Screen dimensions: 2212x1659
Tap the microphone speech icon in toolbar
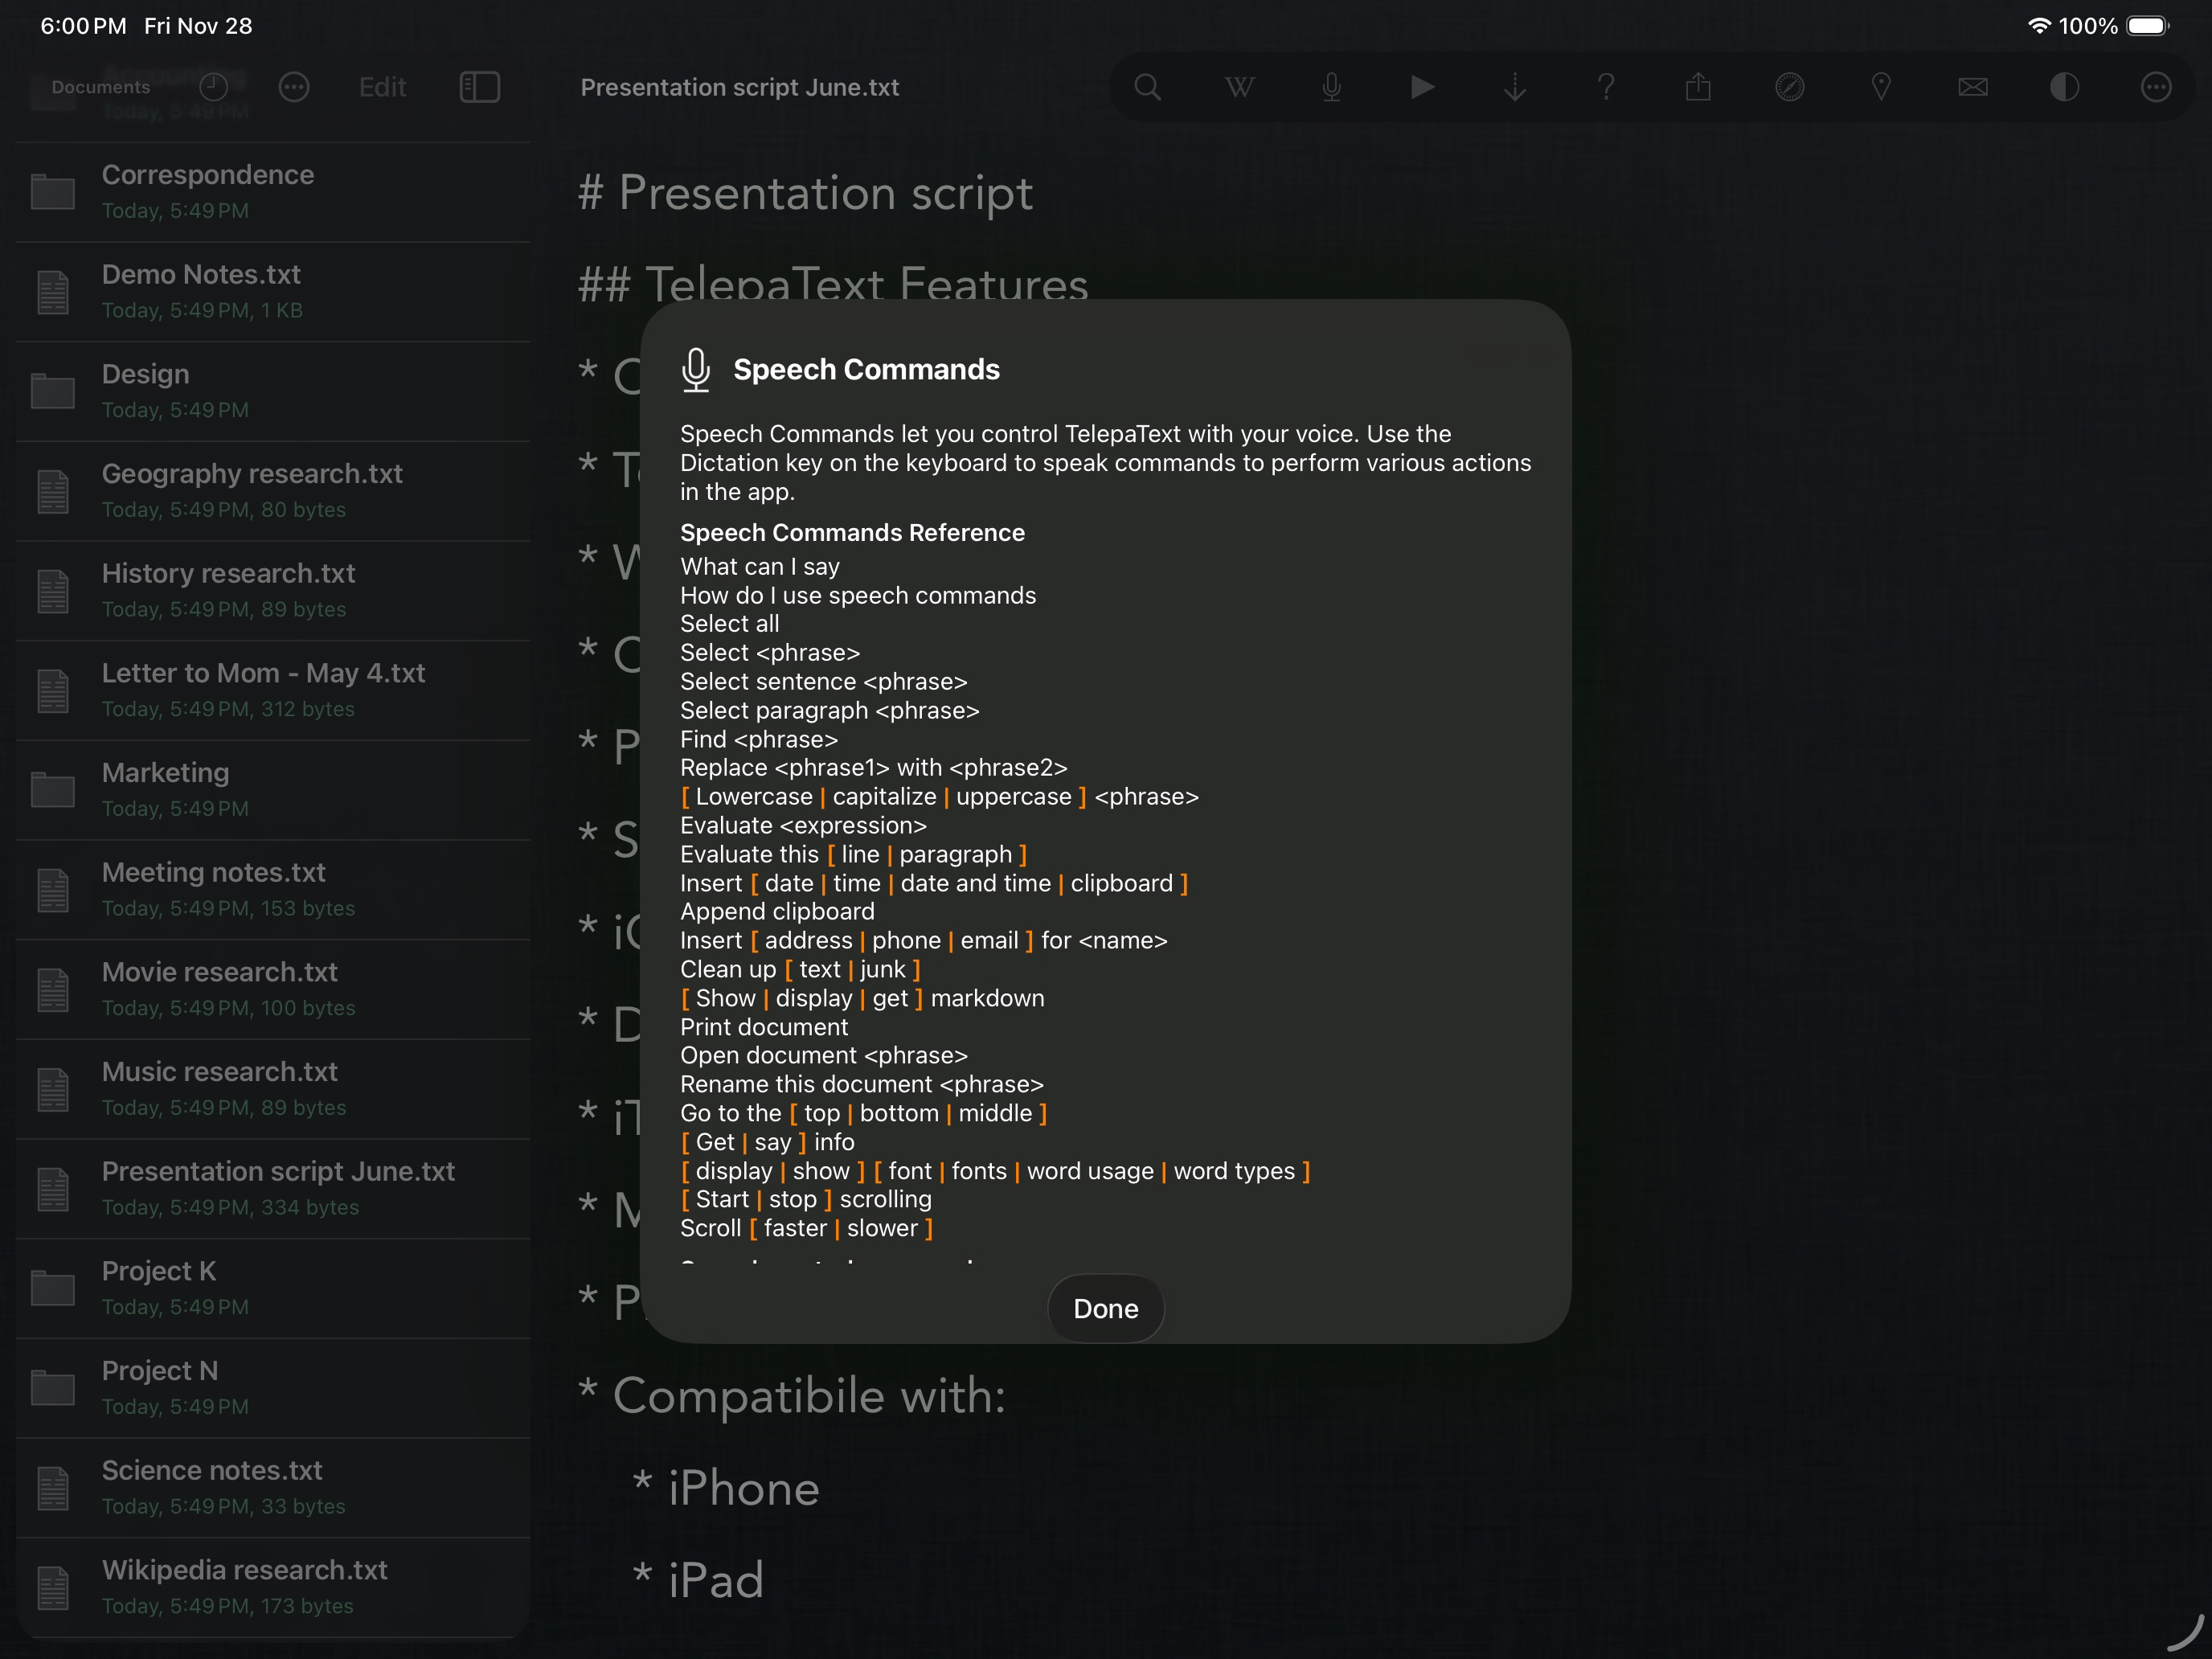pos(1331,87)
